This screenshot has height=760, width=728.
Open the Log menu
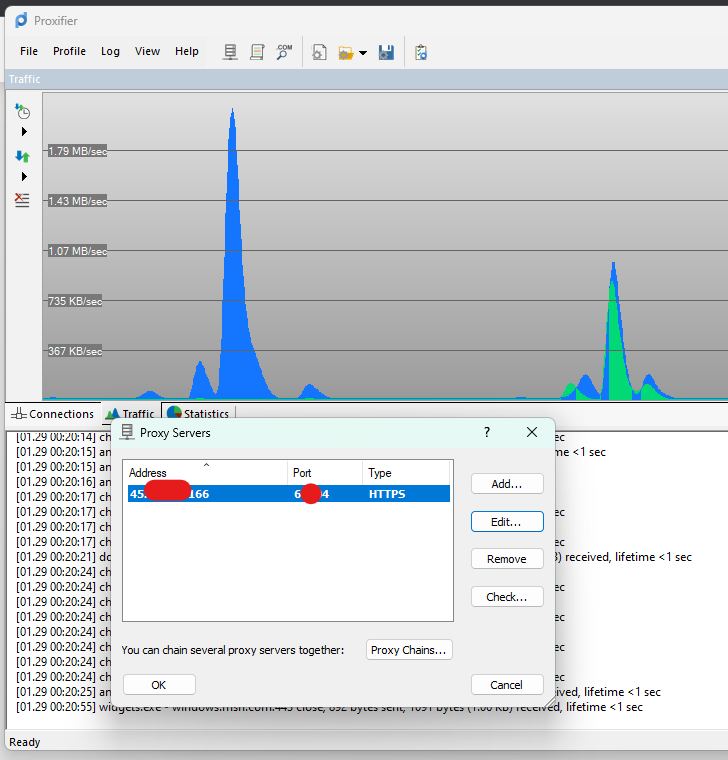pyautogui.click(x=110, y=51)
